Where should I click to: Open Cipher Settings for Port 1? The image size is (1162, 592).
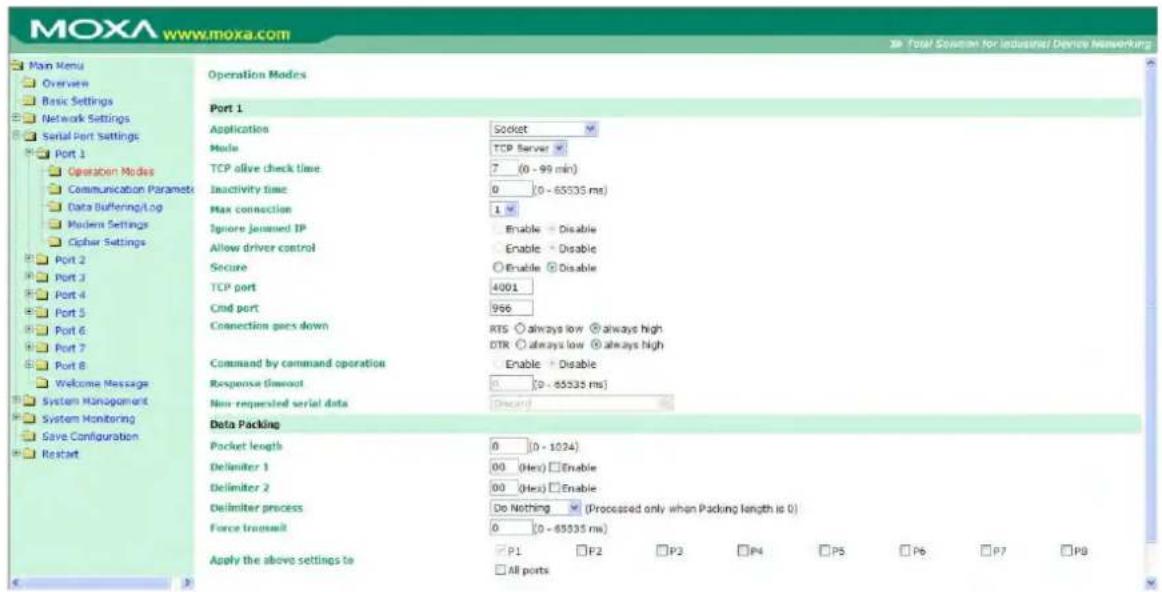coord(107,242)
